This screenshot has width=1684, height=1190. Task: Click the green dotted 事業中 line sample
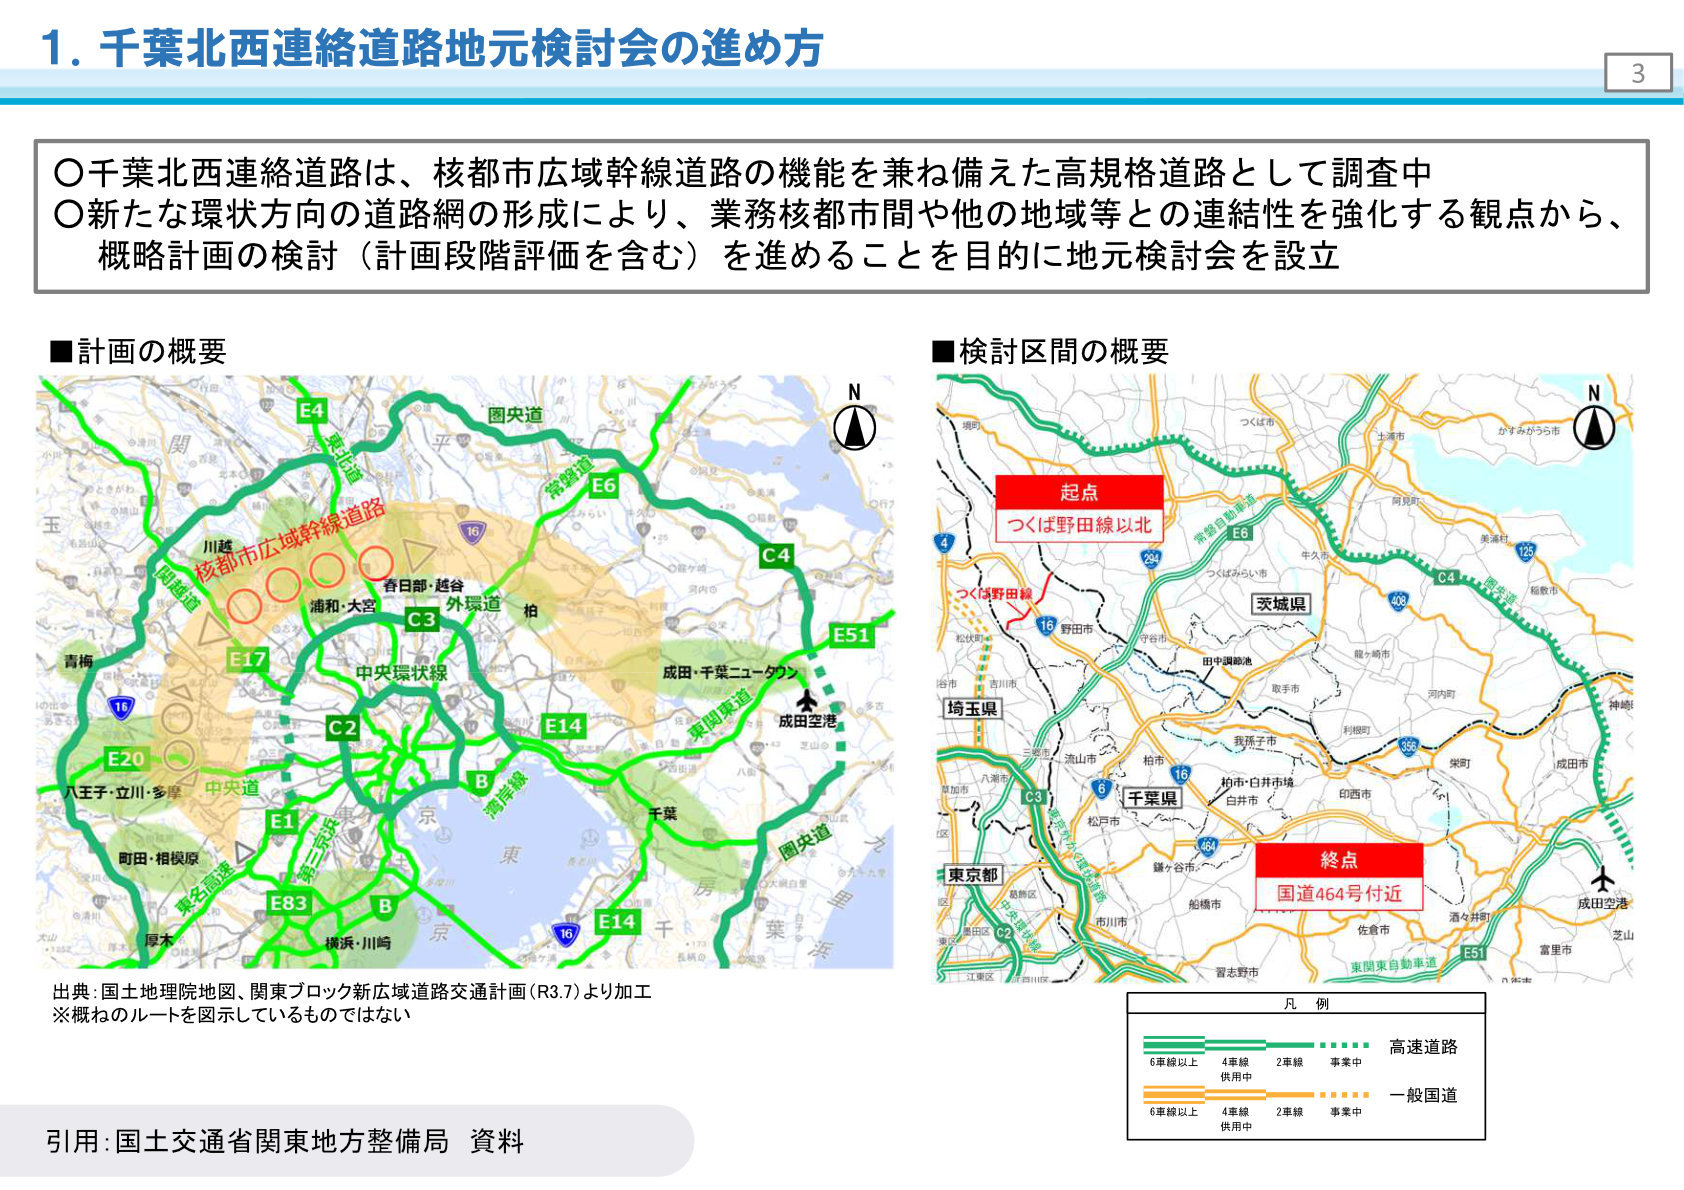(x=1344, y=1045)
